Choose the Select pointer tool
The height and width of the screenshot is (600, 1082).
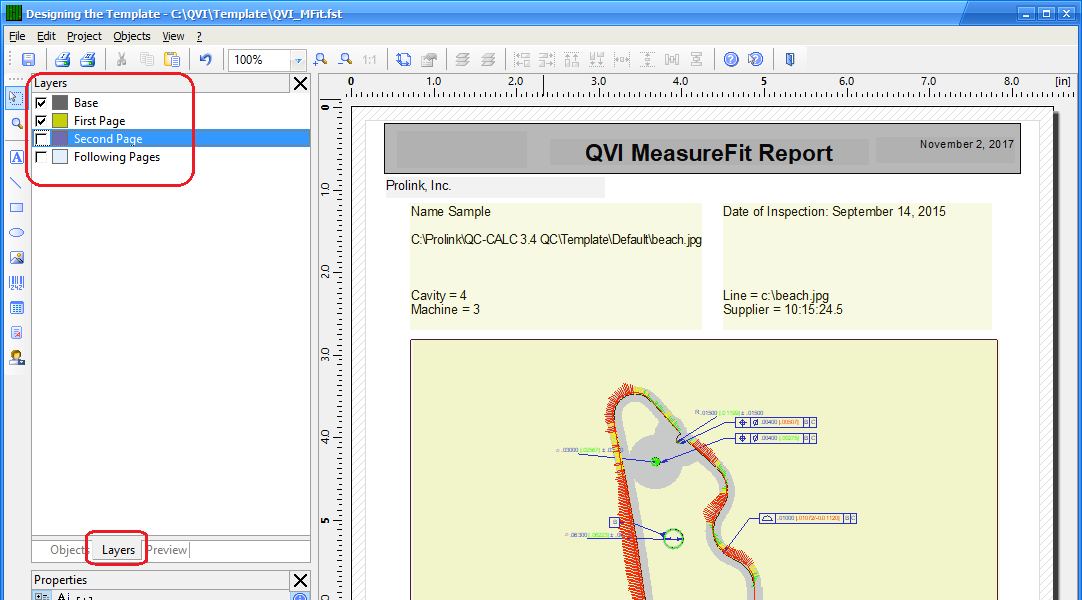coord(16,97)
